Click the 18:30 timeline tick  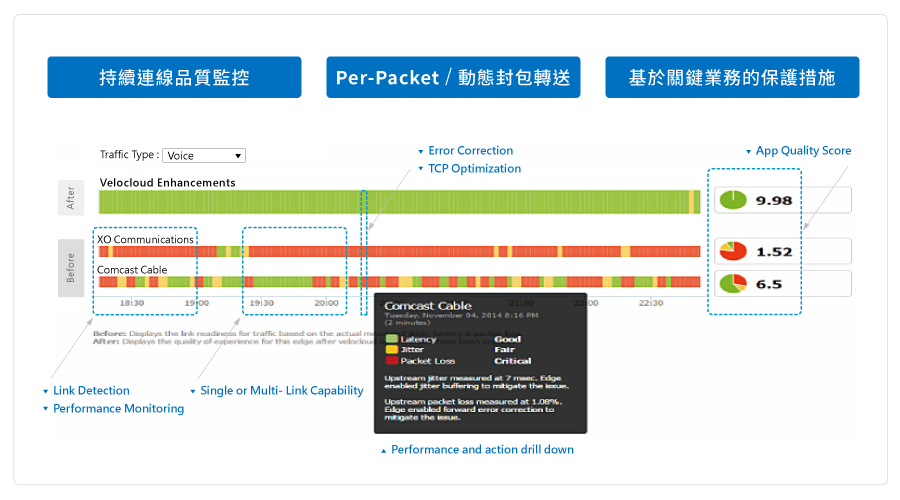pos(132,303)
